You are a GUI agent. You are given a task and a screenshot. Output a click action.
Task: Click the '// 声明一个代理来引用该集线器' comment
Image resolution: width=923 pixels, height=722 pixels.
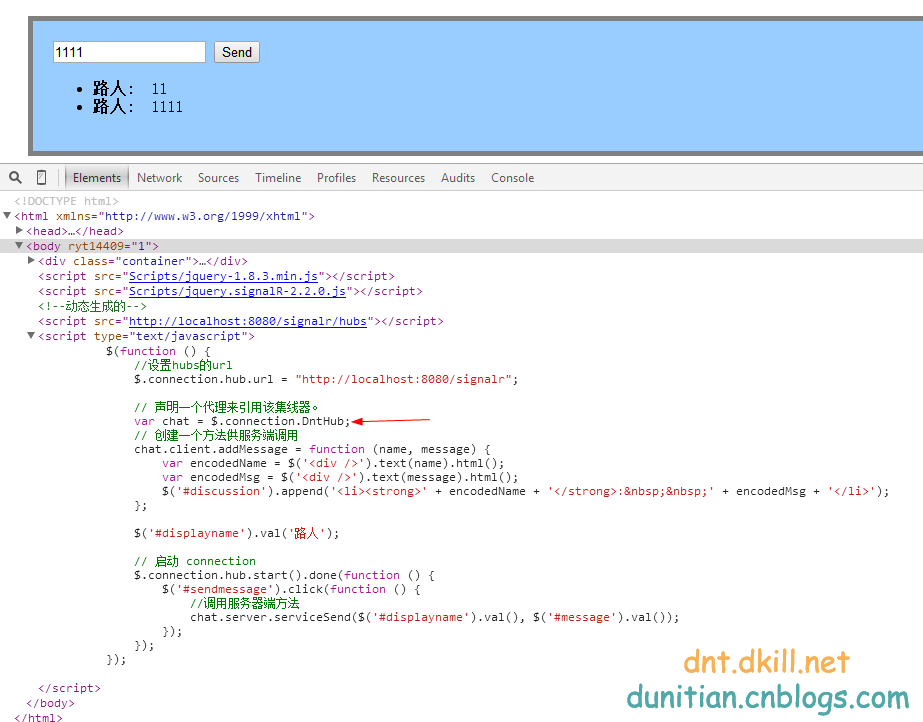point(226,407)
